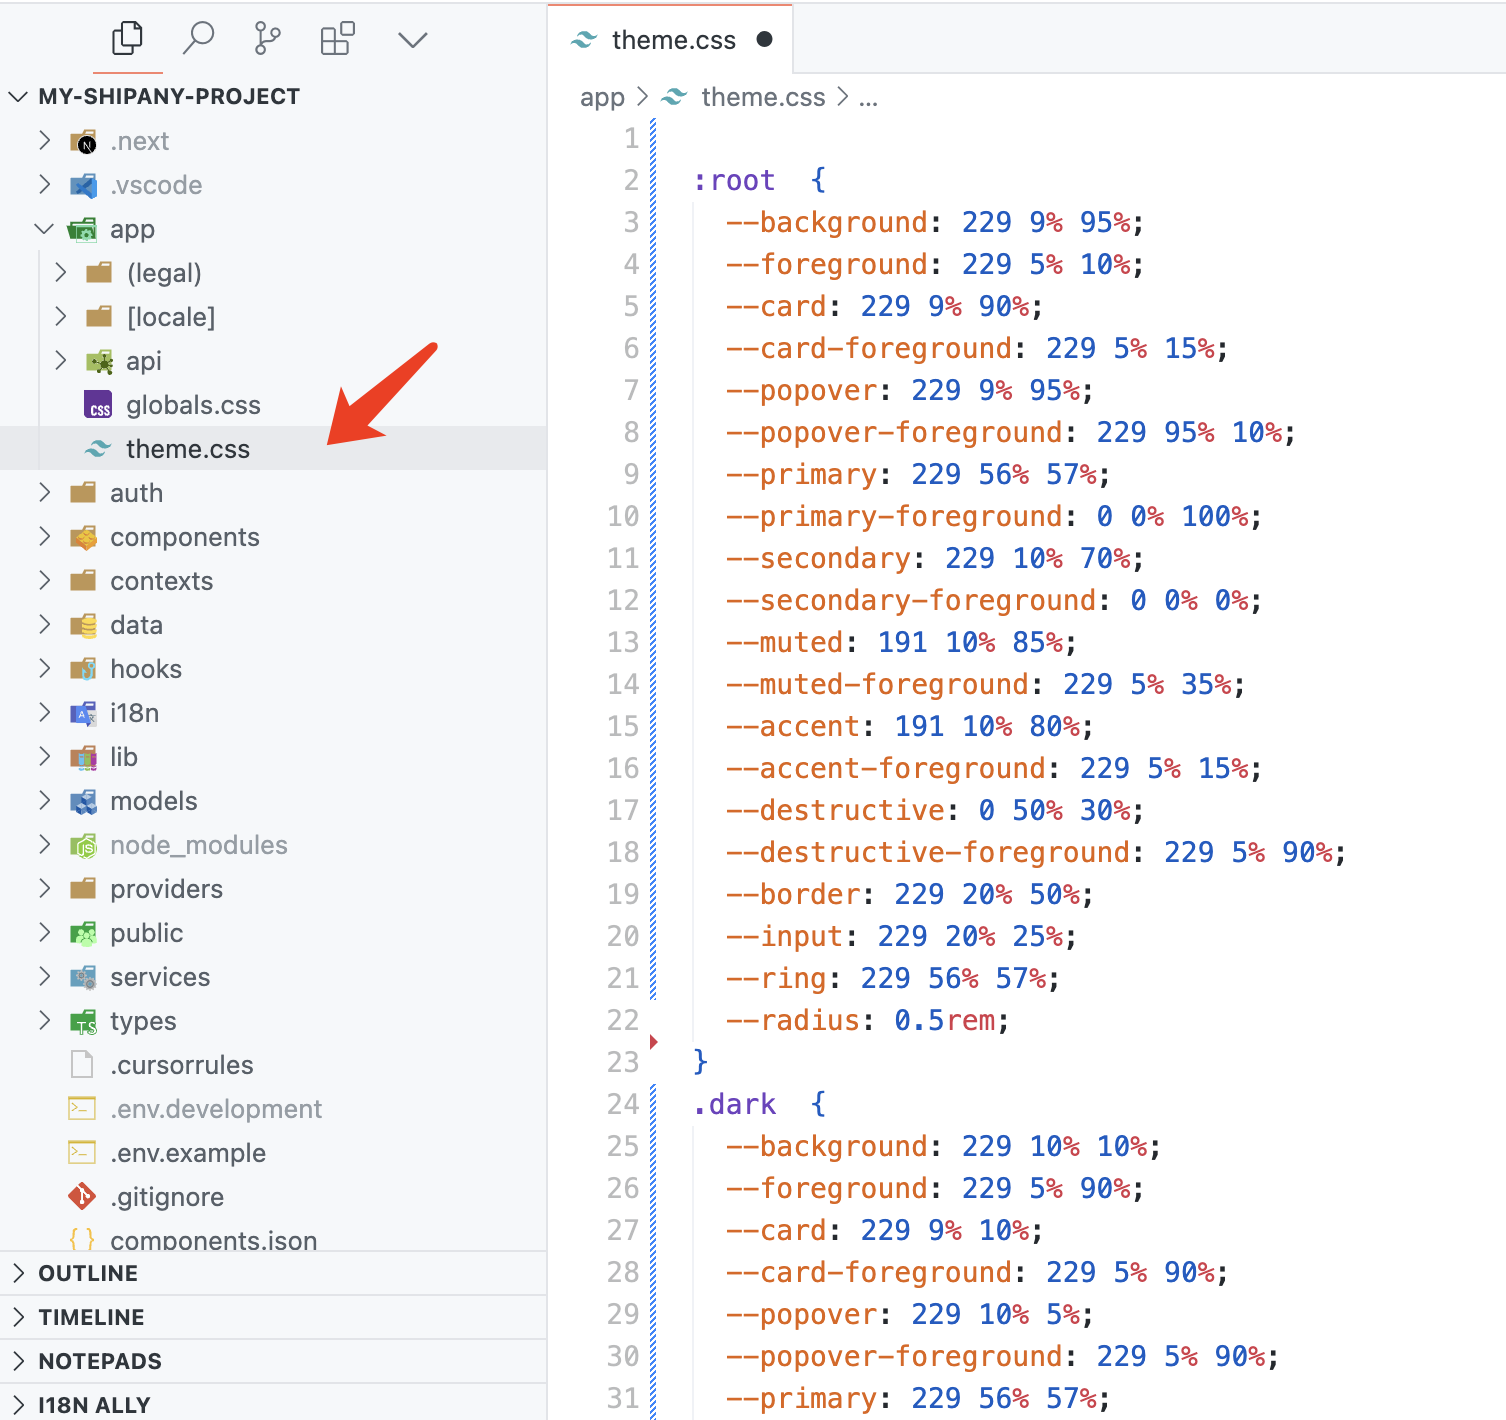
Task: Click the .next folder Next.js icon
Action: click(x=84, y=141)
